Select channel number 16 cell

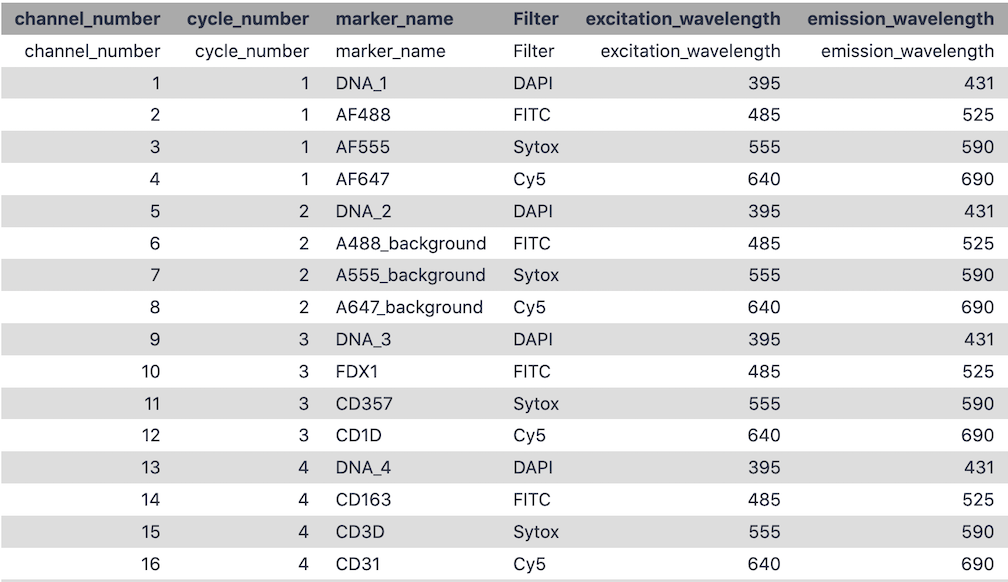[150, 564]
